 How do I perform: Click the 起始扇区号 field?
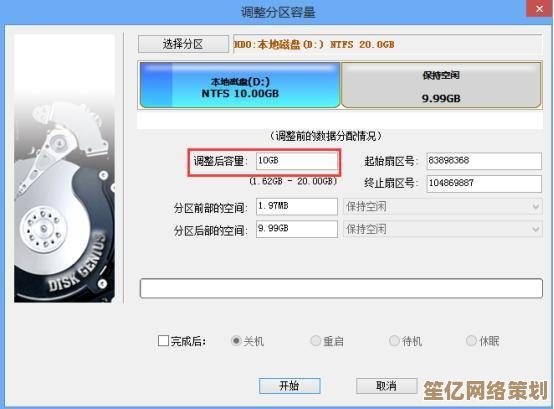coord(484,161)
